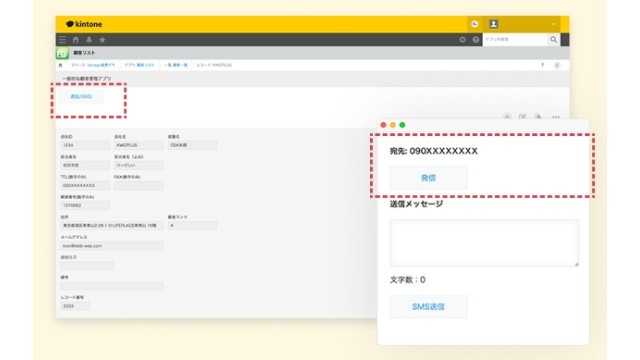The height and width of the screenshot is (360, 640).
Task: Click the yellow minimize dot of popup window
Action: click(x=393, y=125)
